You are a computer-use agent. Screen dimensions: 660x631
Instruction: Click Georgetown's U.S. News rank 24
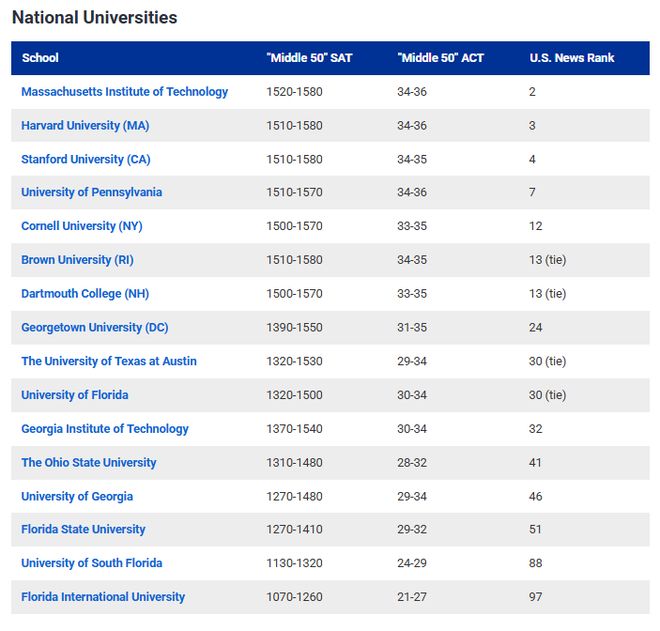(x=536, y=327)
